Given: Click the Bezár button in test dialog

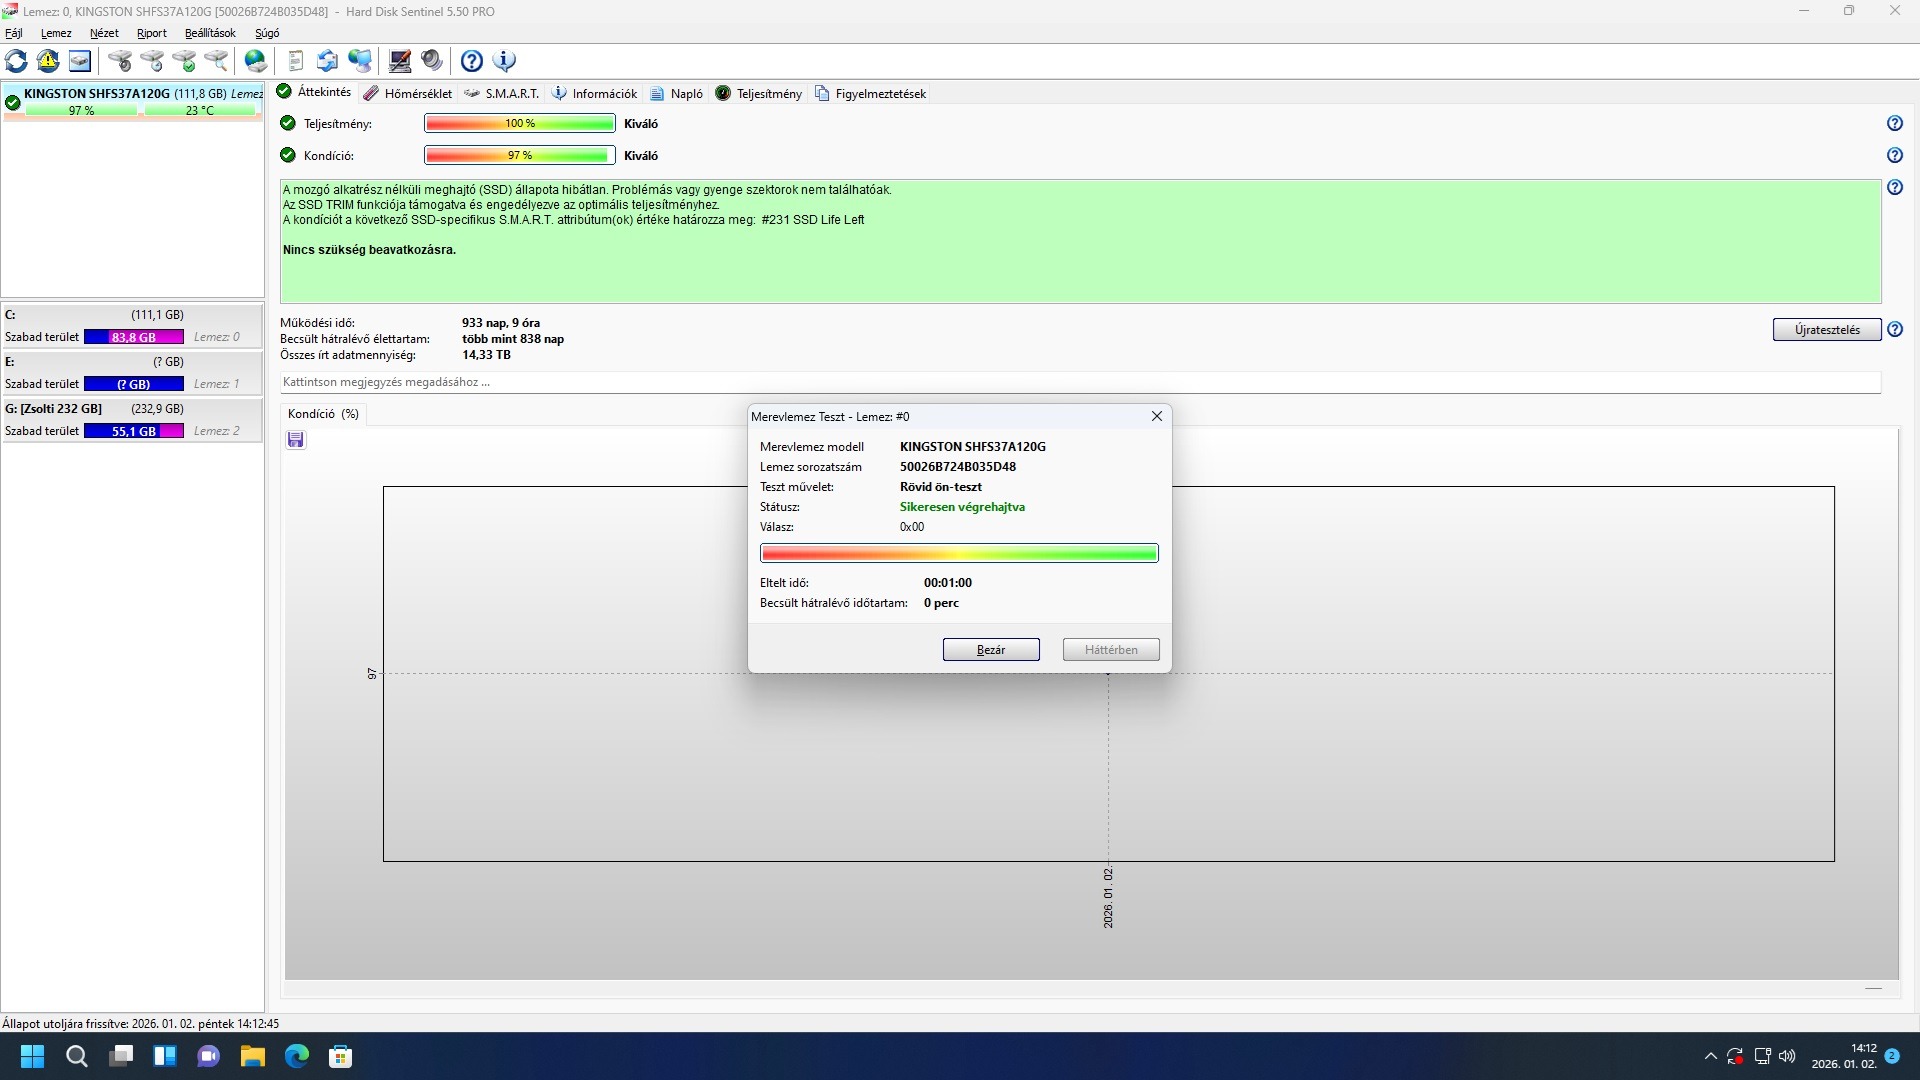Looking at the screenshot, I should 990,650.
